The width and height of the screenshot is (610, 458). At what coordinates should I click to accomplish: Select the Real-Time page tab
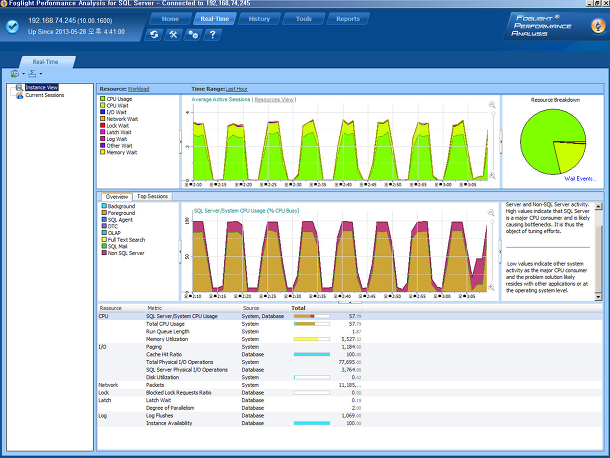46,62
